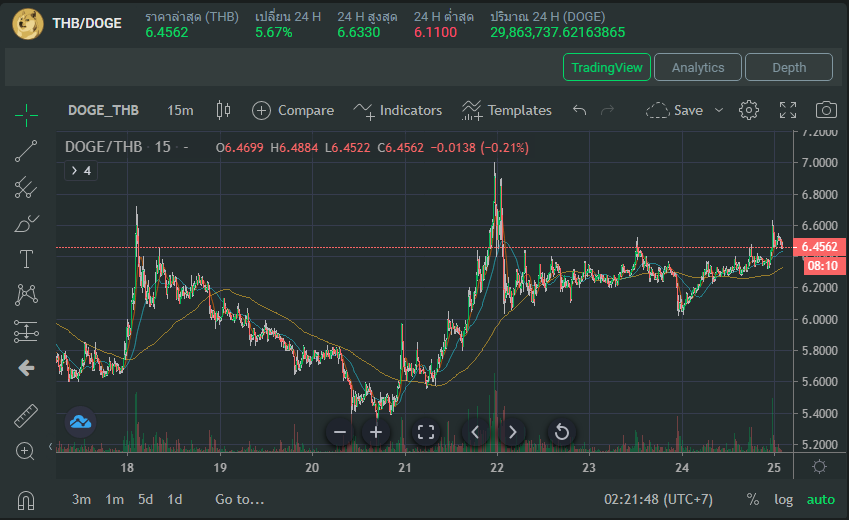Viewport: 849px width, 520px height.
Task: Select the text annotation tool
Action: pyautogui.click(x=26, y=259)
